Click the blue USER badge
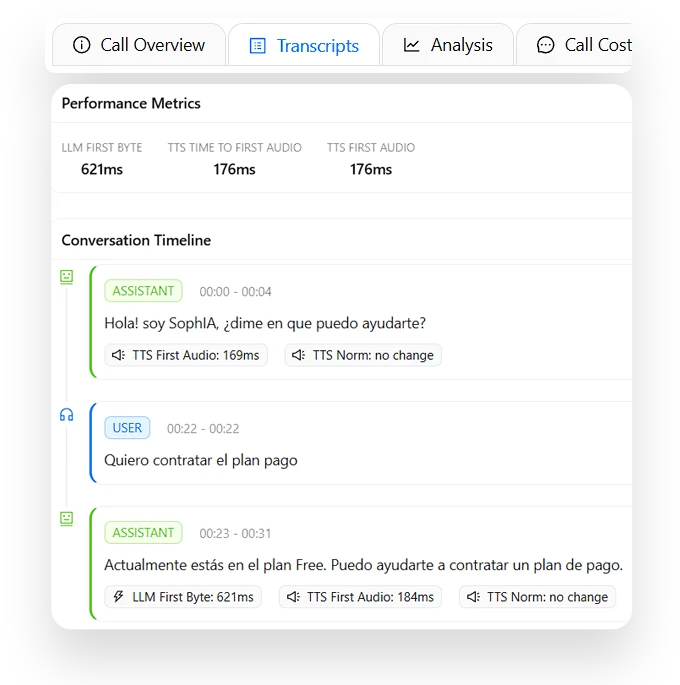The image size is (680, 685). (x=127, y=428)
